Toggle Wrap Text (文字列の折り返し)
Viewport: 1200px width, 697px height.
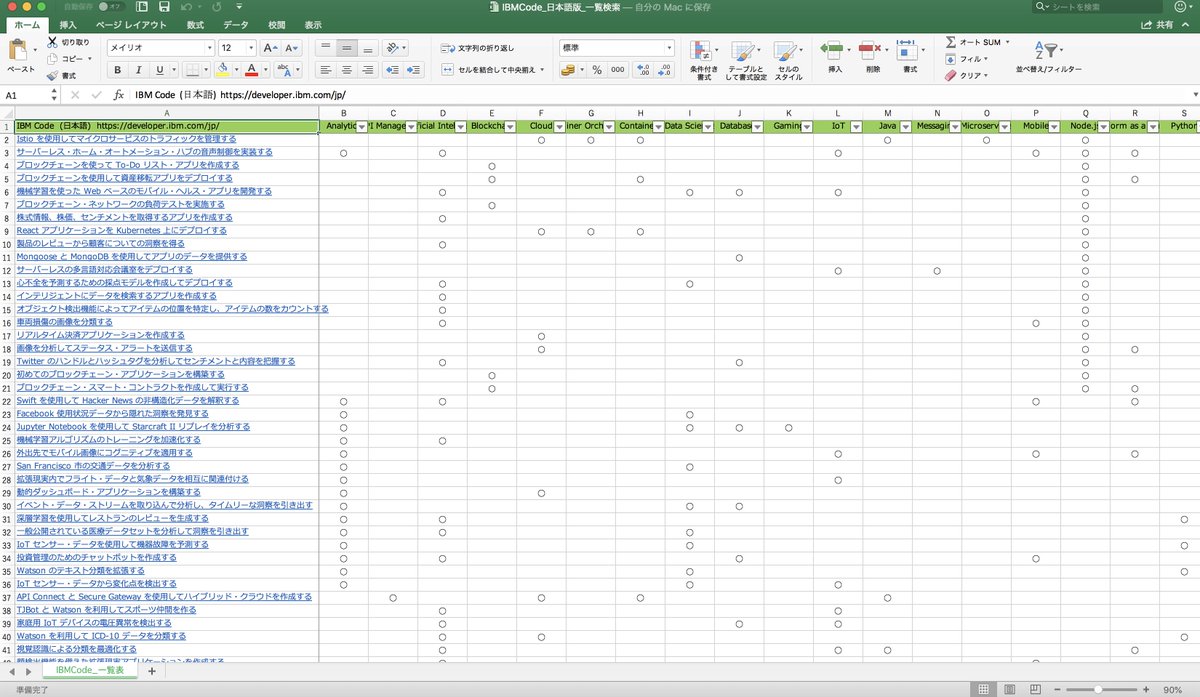coord(478,48)
